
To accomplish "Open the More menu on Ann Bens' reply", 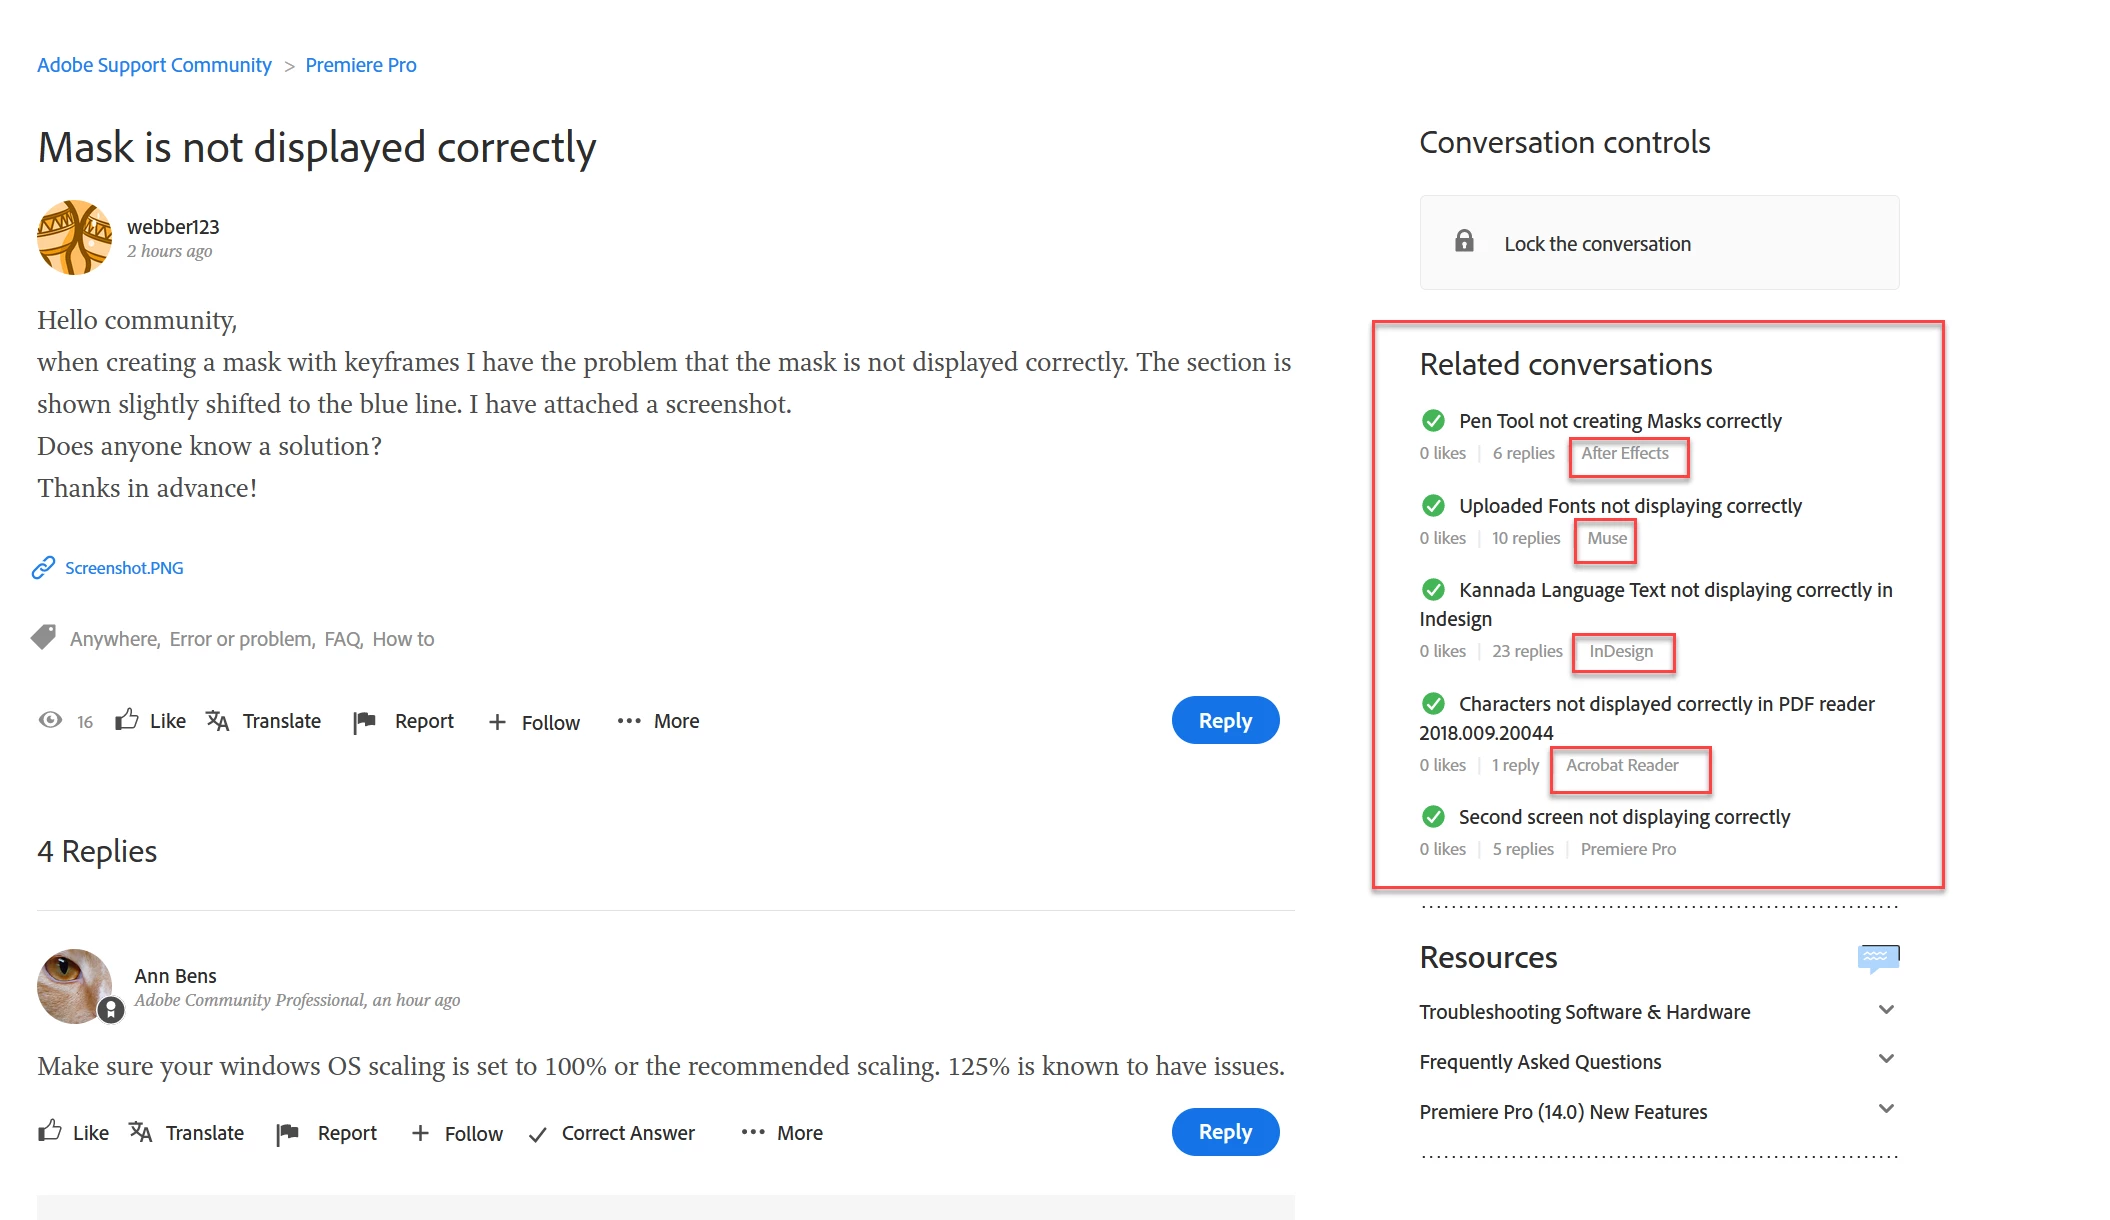I will pyautogui.click(x=781, y=1133).
